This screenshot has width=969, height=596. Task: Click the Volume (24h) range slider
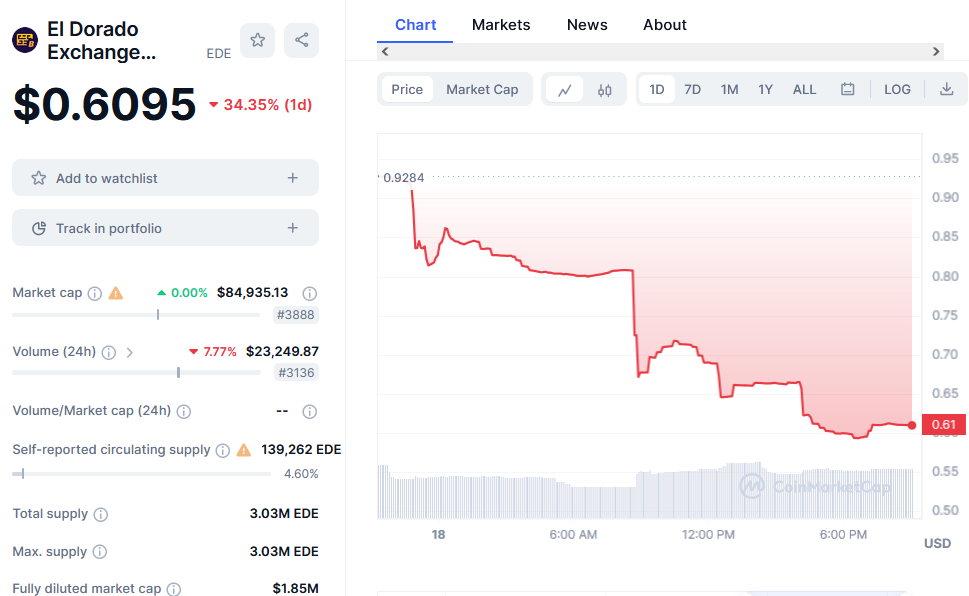136,373
